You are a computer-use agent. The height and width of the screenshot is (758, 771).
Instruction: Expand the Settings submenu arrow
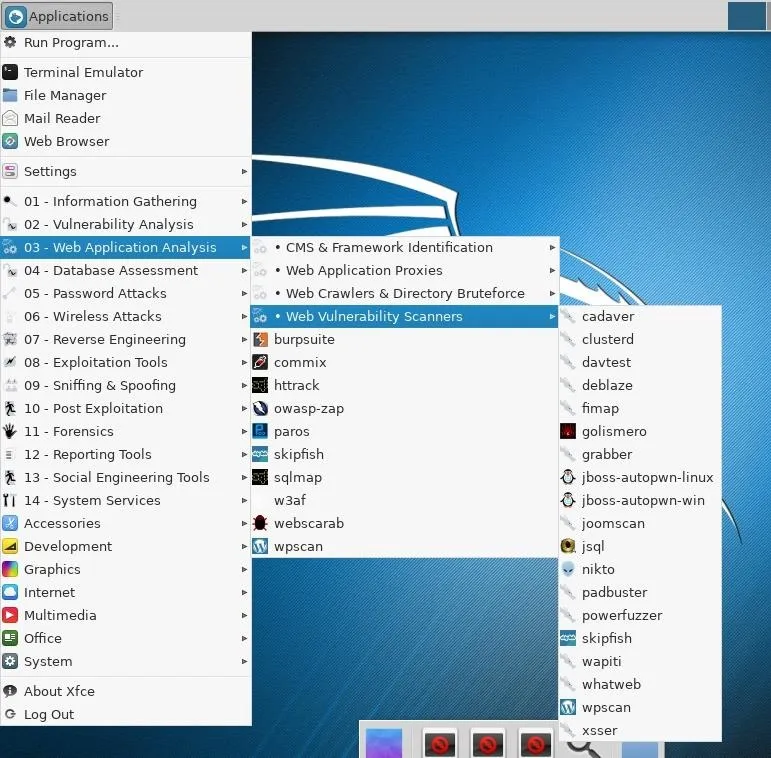click(x=244, y=171)
